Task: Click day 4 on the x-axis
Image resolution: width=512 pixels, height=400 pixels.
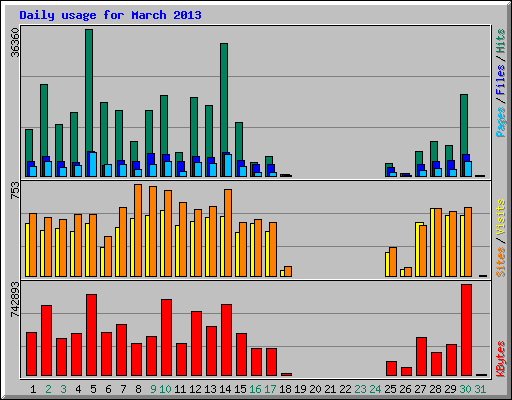Action: (x=78, y=389)
